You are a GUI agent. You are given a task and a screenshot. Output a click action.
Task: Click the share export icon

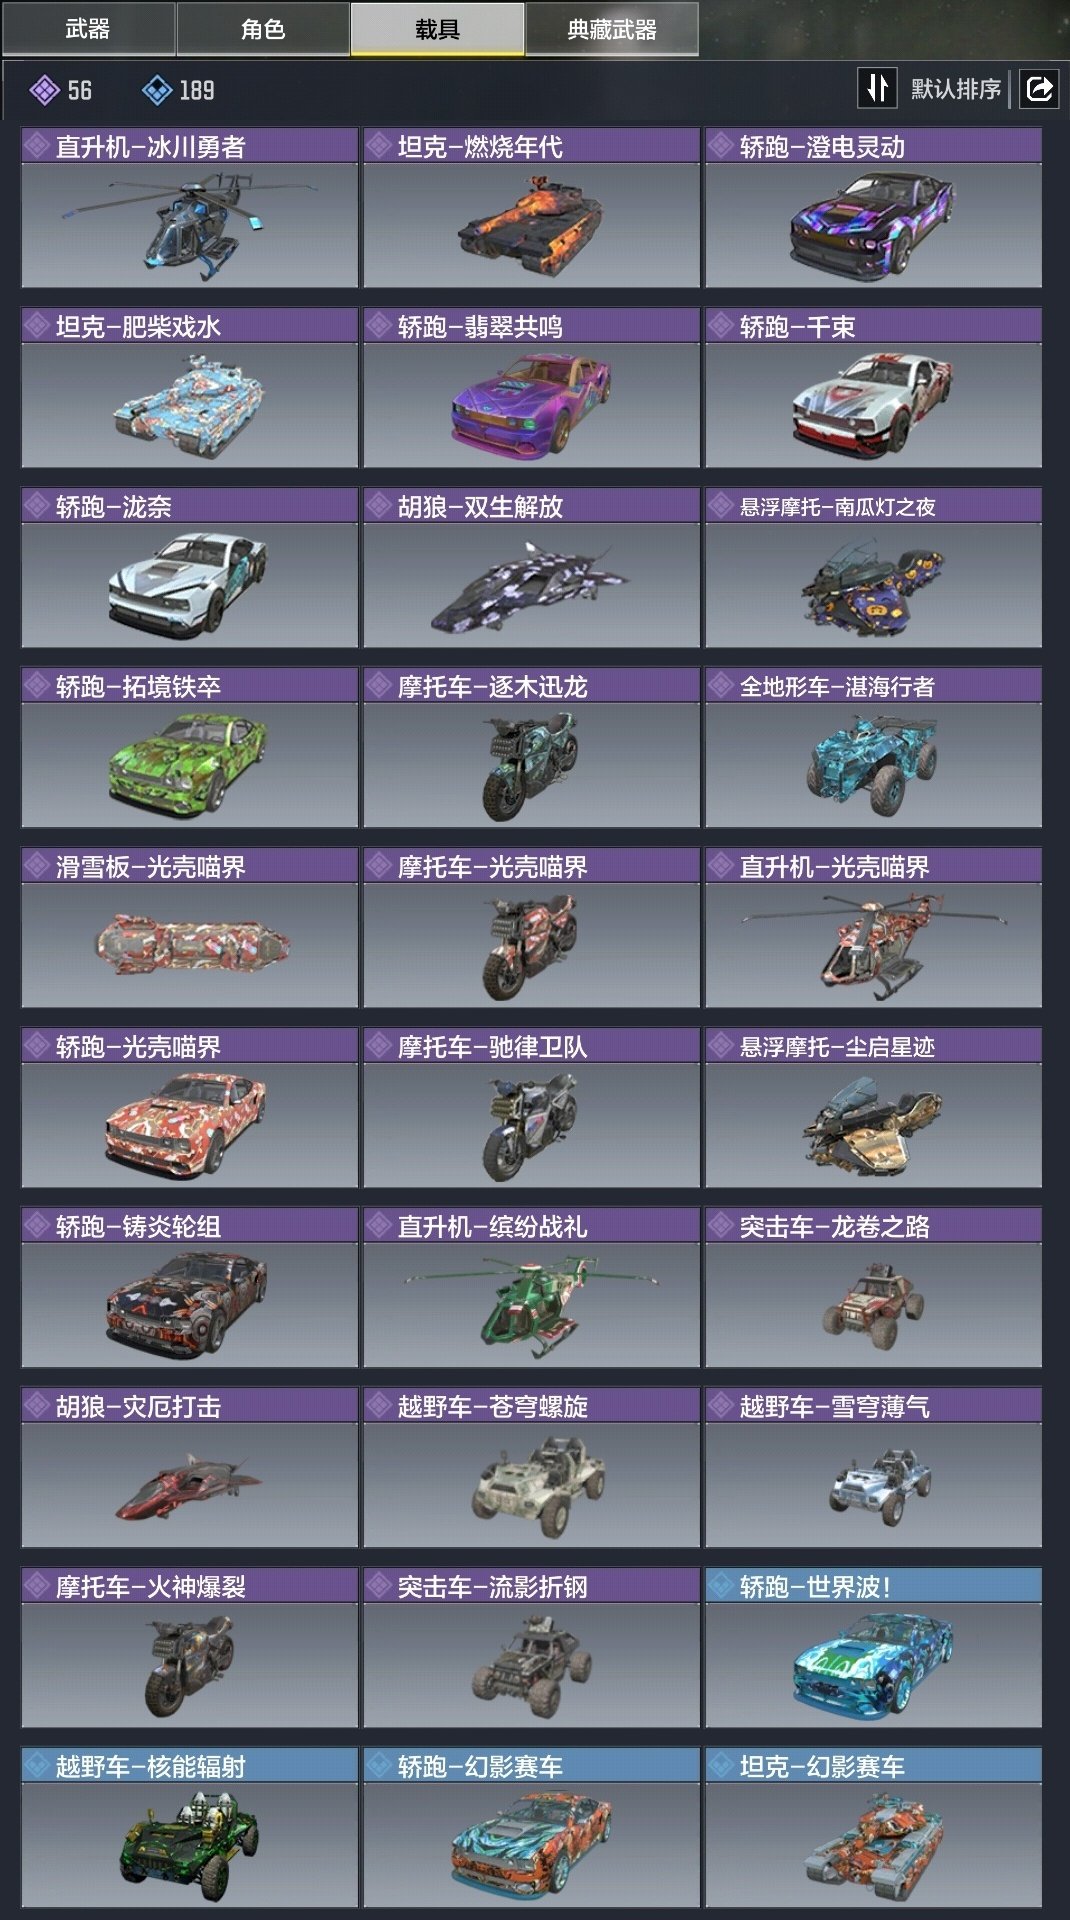pos(1039,88)
